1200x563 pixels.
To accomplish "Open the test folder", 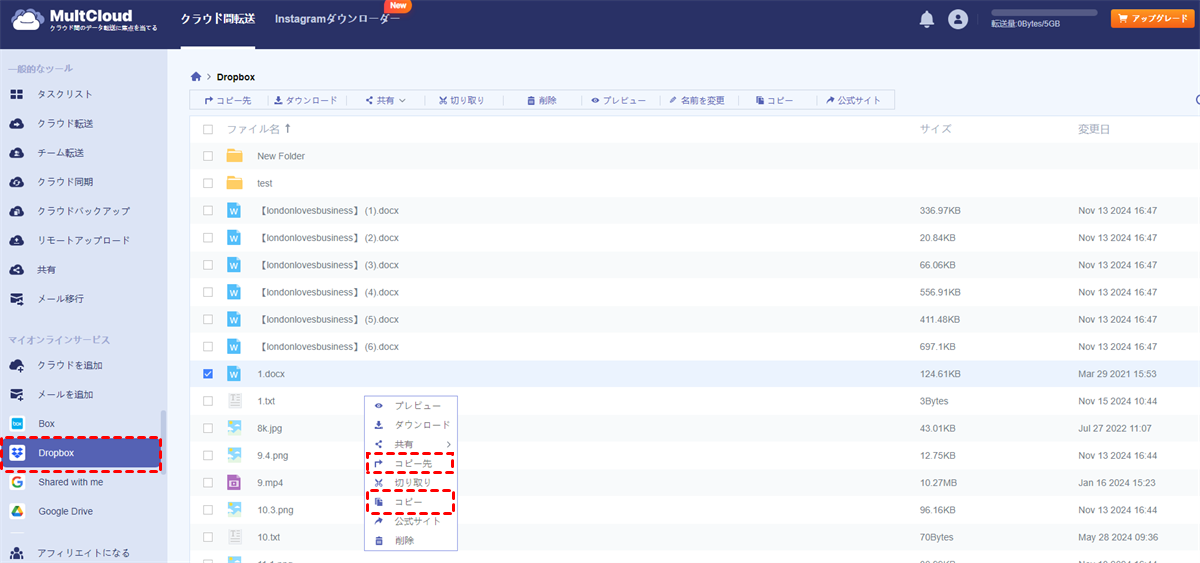I will pyautogui.click(x=265, y=184).
